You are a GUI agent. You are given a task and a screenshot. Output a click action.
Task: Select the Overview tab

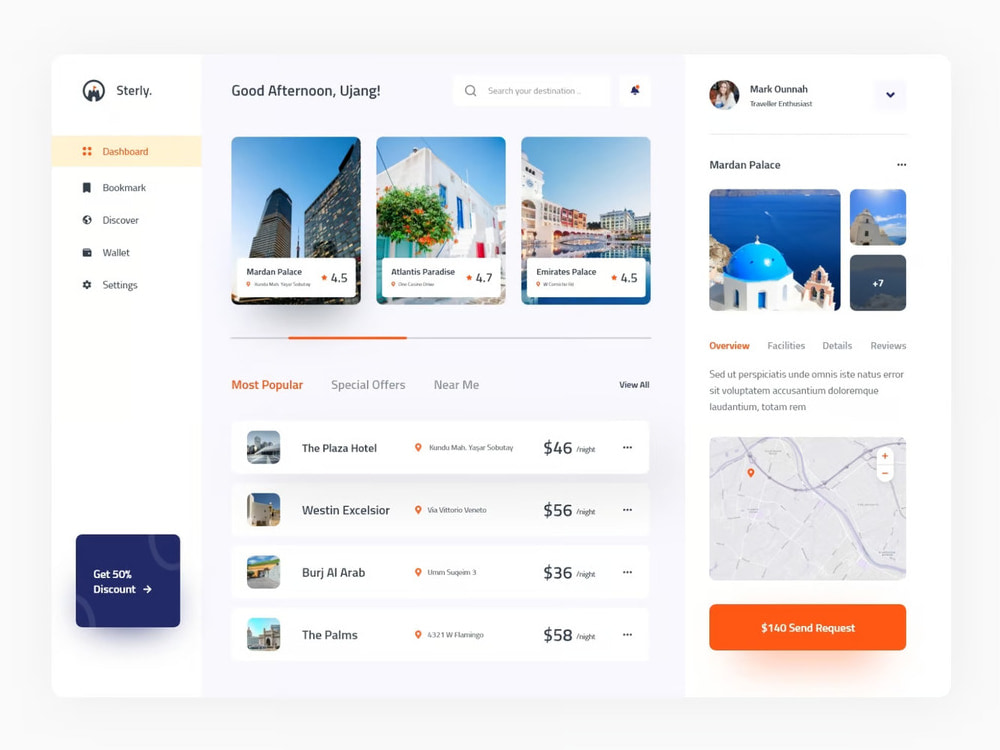click(x=729, y=346)
